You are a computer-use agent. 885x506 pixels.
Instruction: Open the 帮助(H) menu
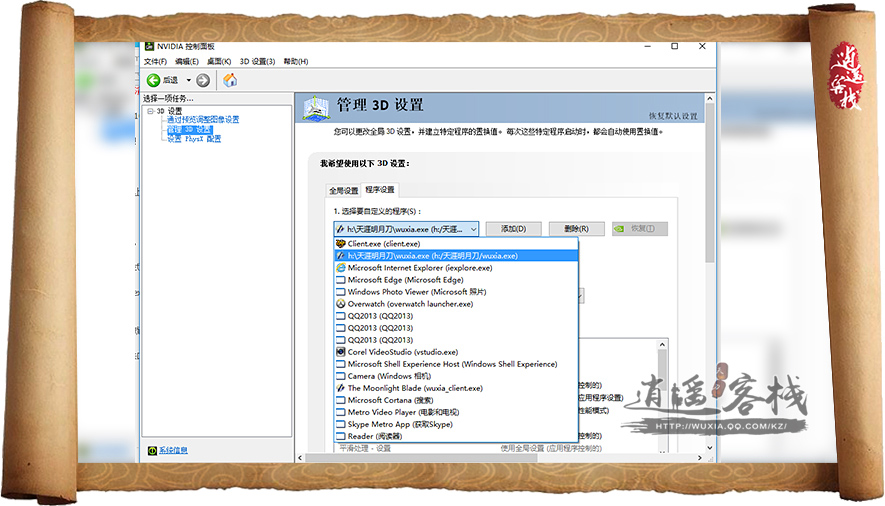tap(296, 61)
